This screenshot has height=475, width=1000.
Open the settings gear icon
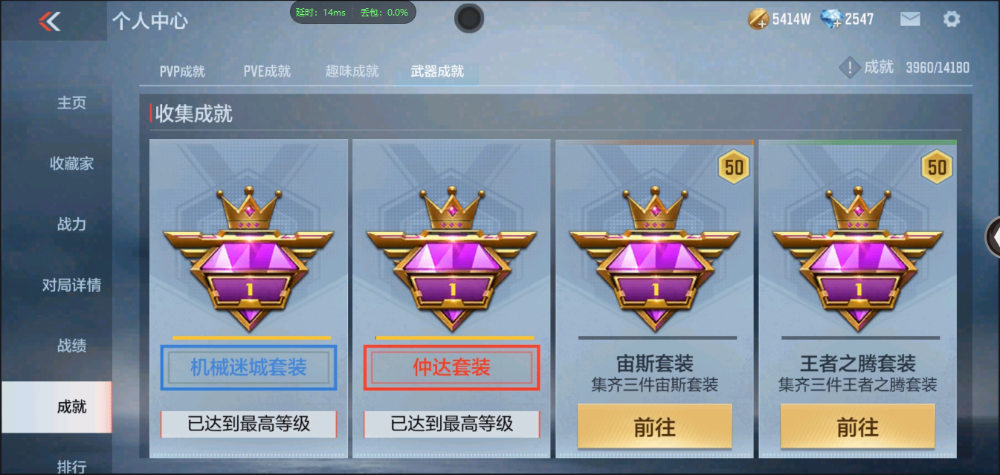pyautogui.click(x=951, y=19)
